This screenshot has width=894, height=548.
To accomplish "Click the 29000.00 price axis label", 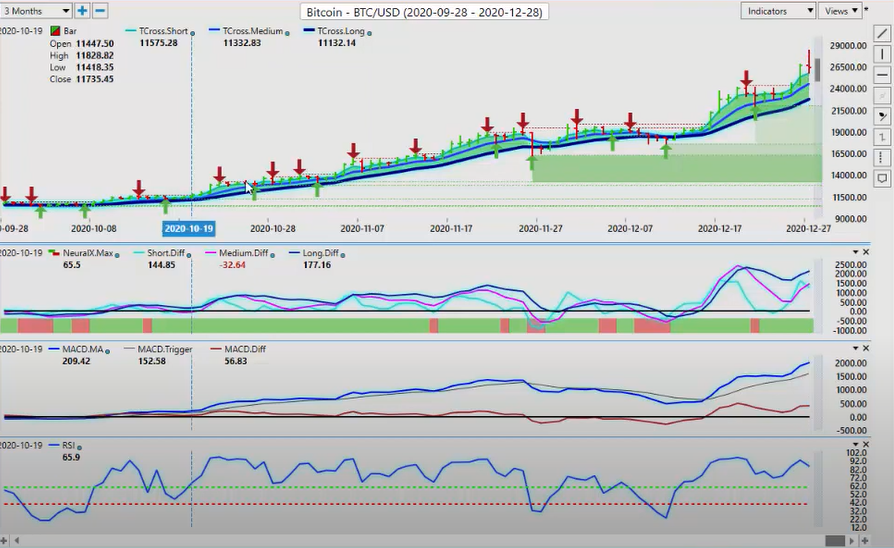I will (x=848, y=46).
